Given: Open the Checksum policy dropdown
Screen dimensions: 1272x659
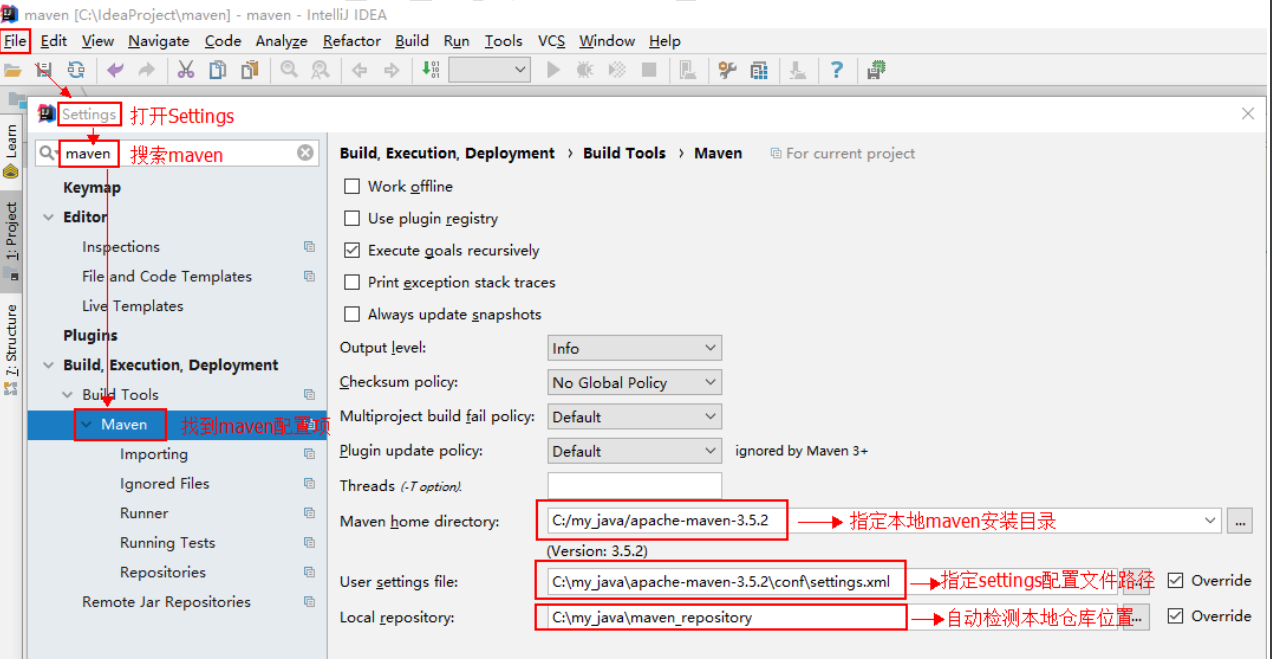Looking at the screenshot, I should 635,382.
